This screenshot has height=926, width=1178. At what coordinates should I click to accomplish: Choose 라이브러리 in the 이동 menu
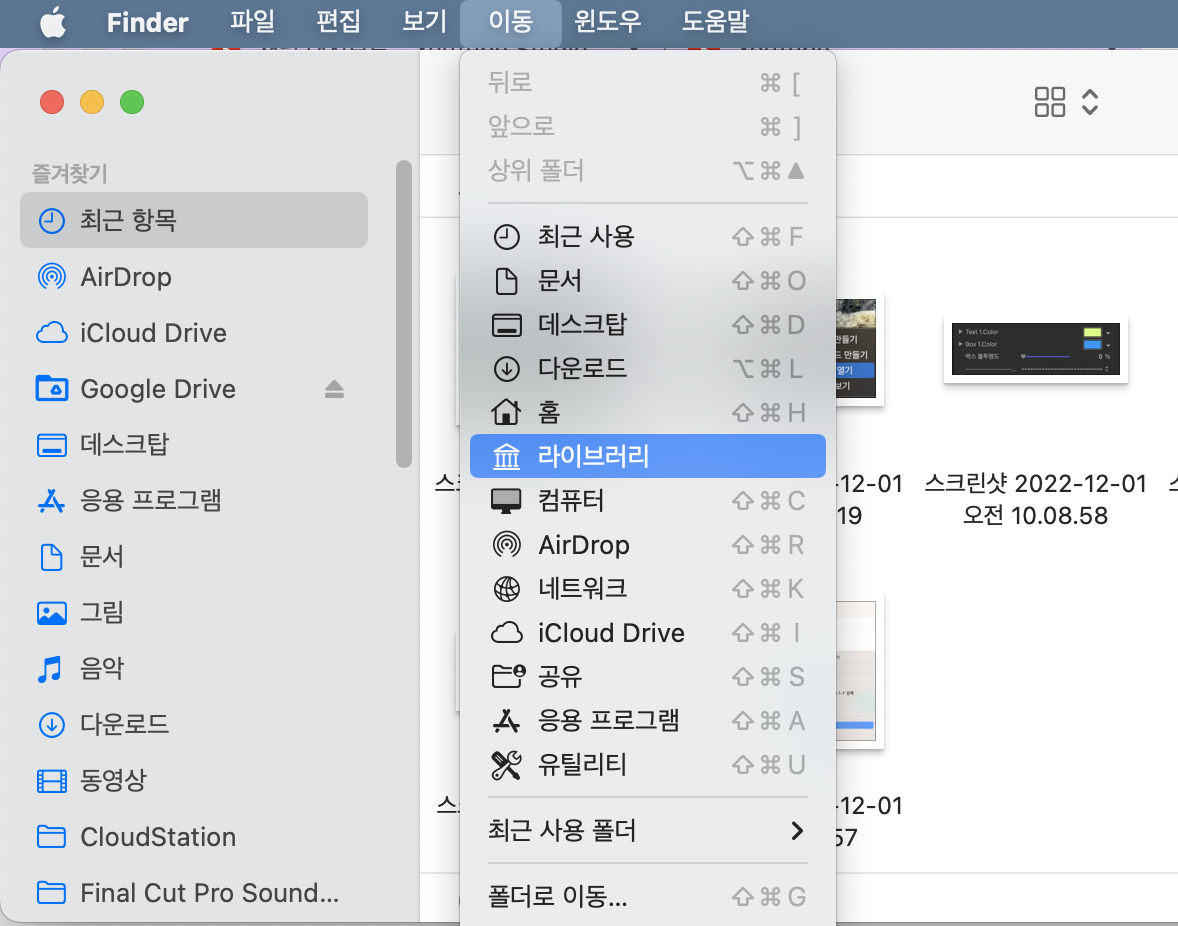(648, 456)
